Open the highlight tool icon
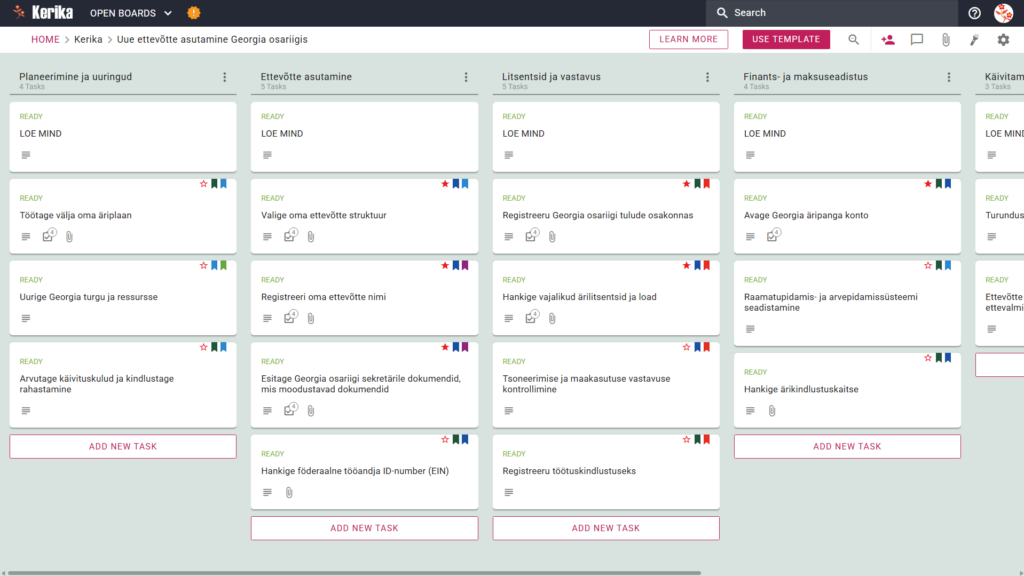Screen dimensions: 1024x576 click(x=974, y=40)
